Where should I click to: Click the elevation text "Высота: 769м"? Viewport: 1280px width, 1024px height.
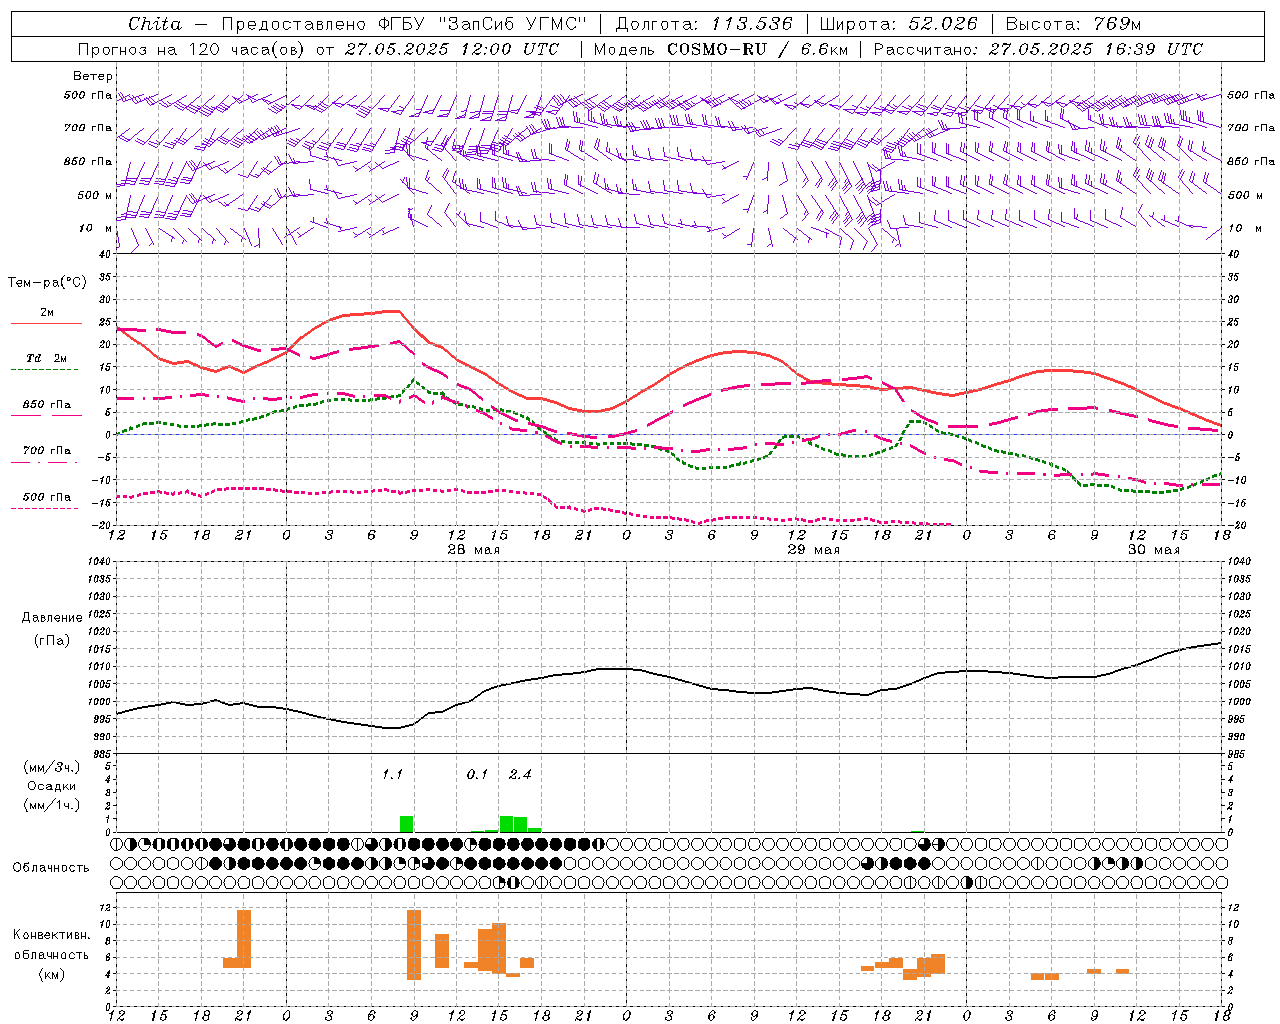click(x=1073, y=24)
